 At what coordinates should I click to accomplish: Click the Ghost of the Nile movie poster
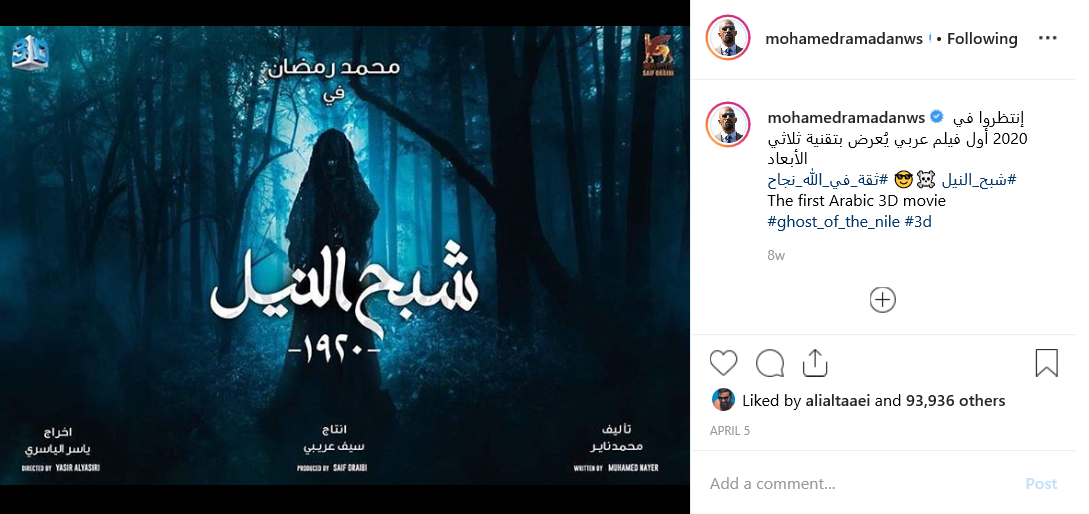(x=344, y=256)
